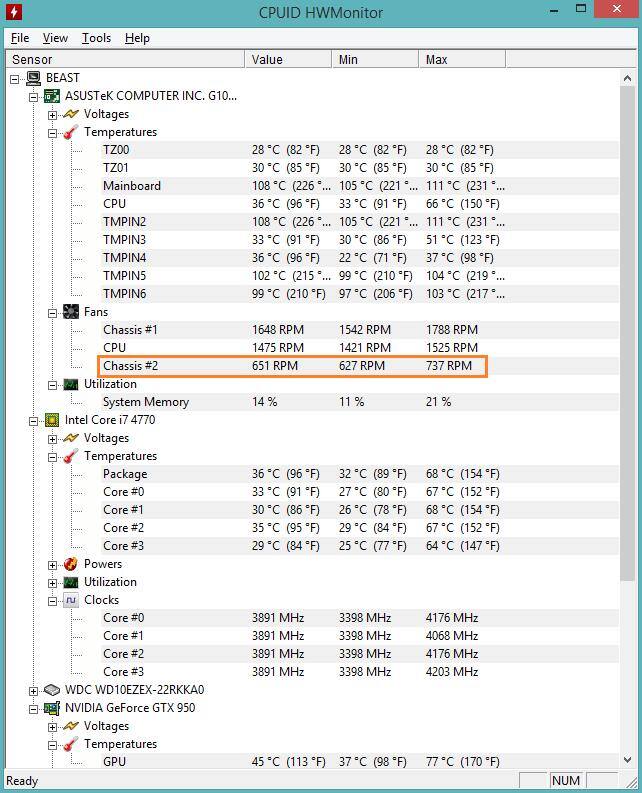Collapse ASUSTeK Temperatures section
Viewport: 642px width, 793px height.
pos(53,134)
